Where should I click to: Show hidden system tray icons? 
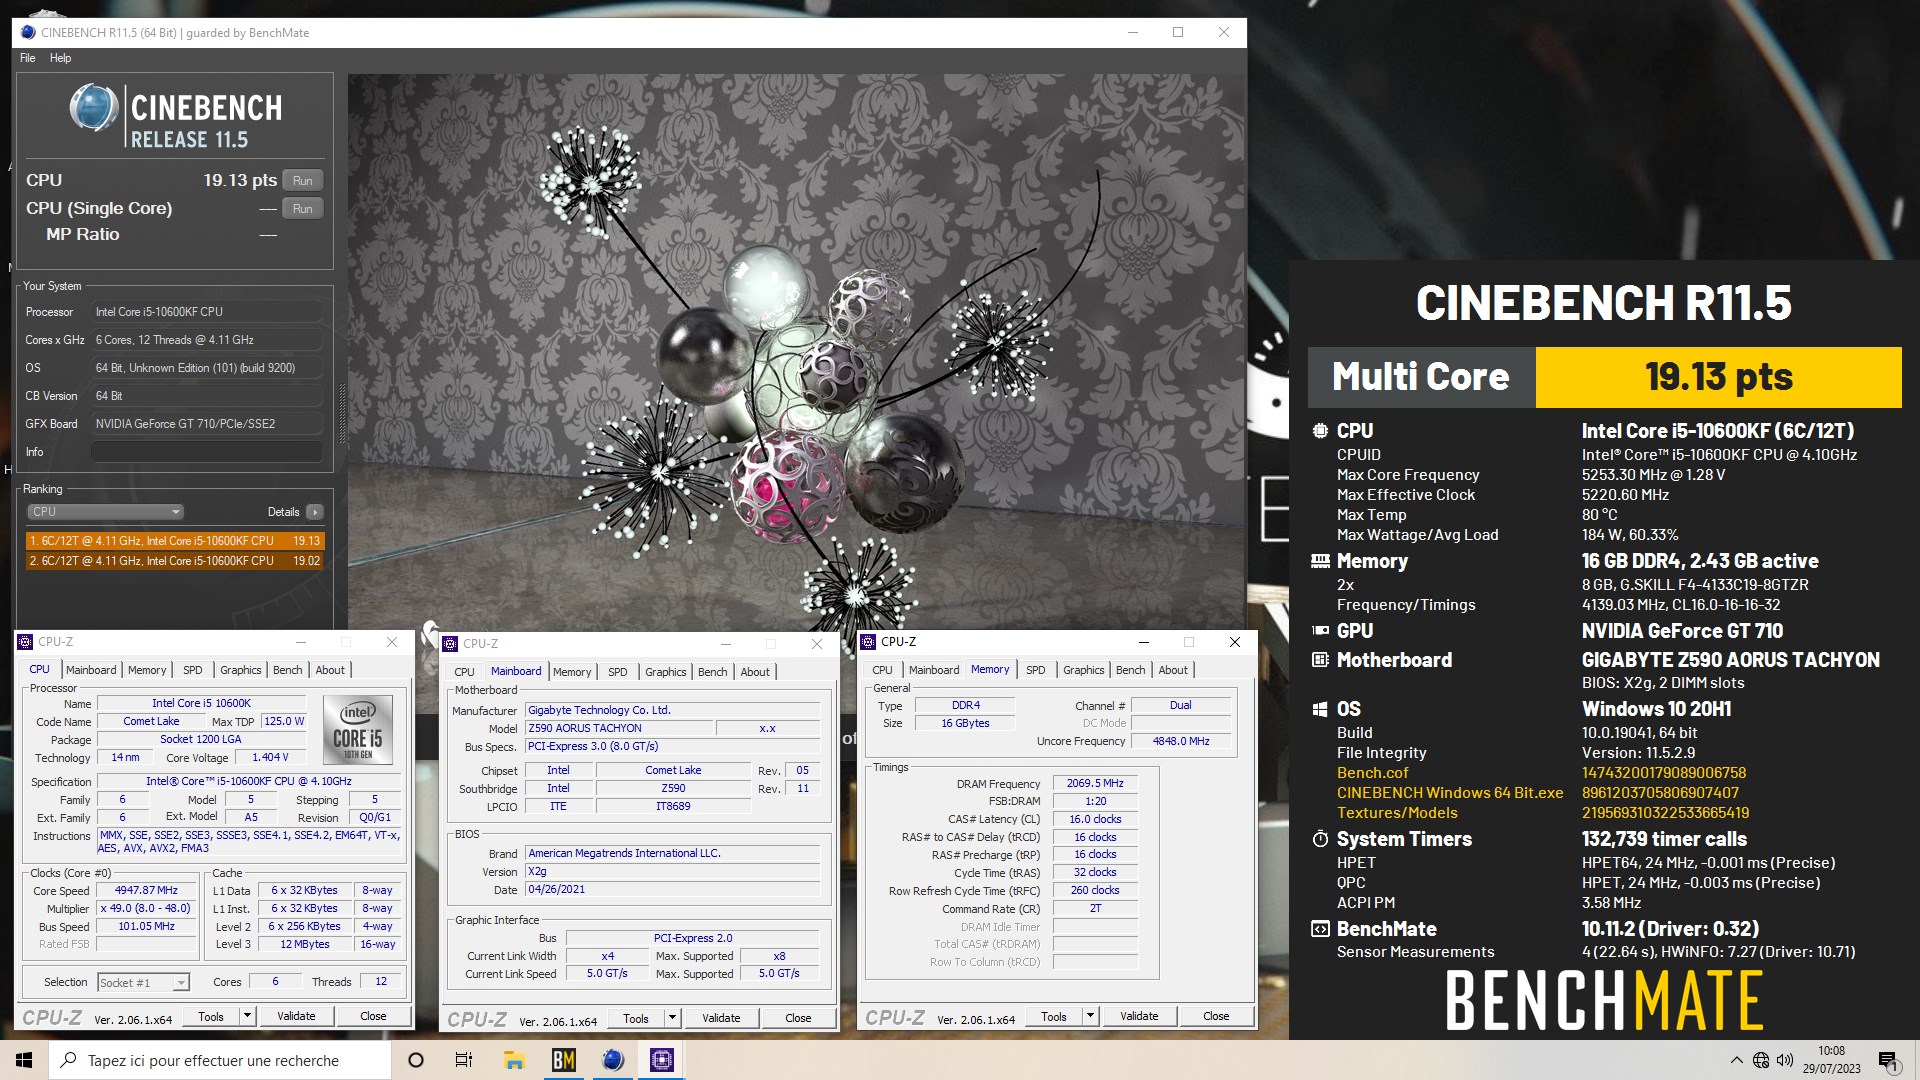pyautogui.click(x=1736, y=1060)
